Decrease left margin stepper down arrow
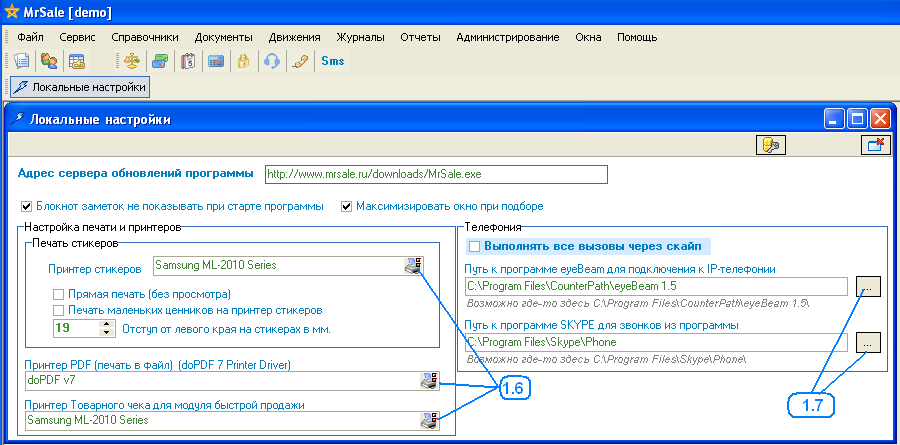900x445 pixels. click(107, 332)
